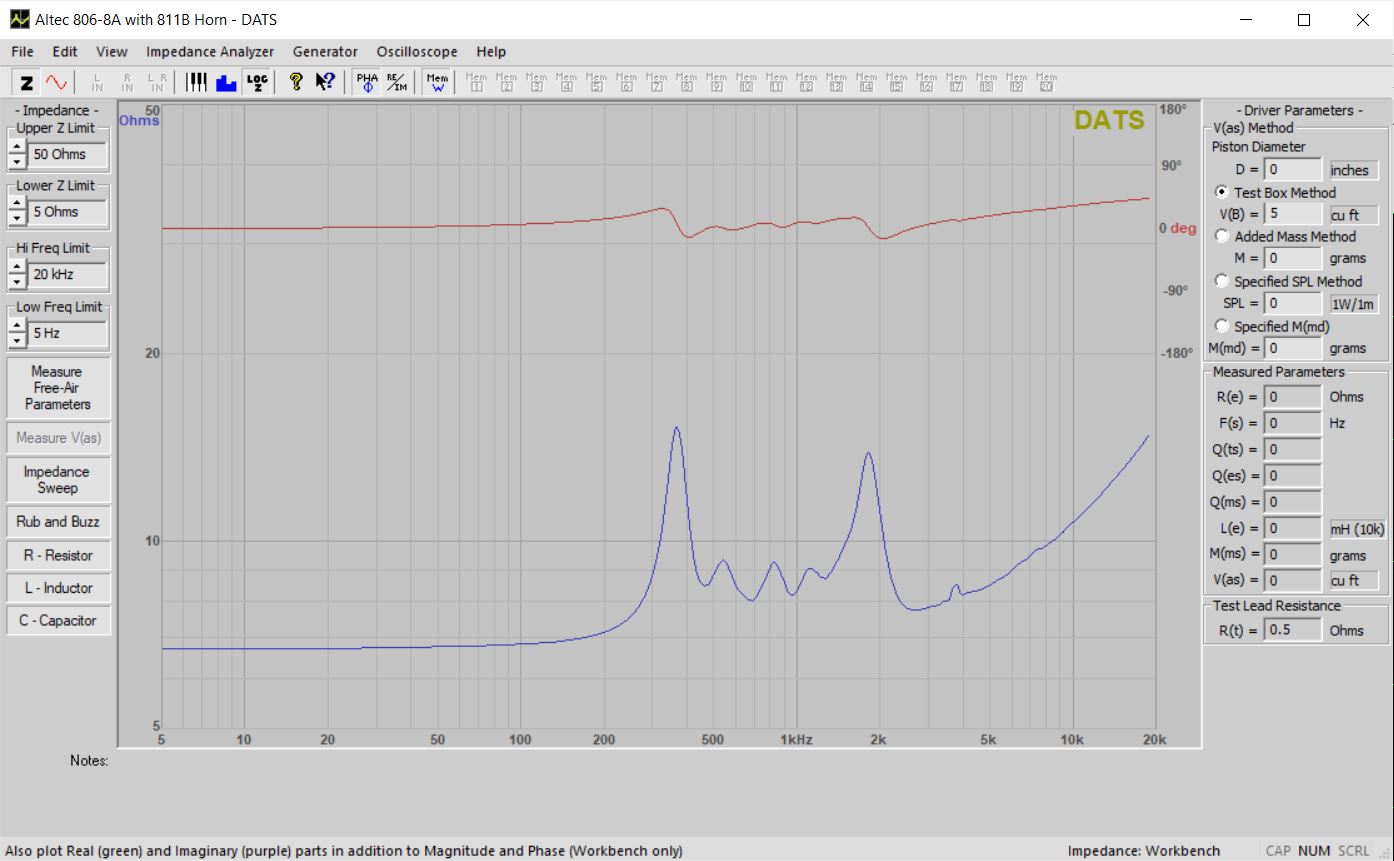The image size is (1394, 861).
Task: Click the Upper Z Limit 50 Ohms field
Action: [x=67, y=154]
